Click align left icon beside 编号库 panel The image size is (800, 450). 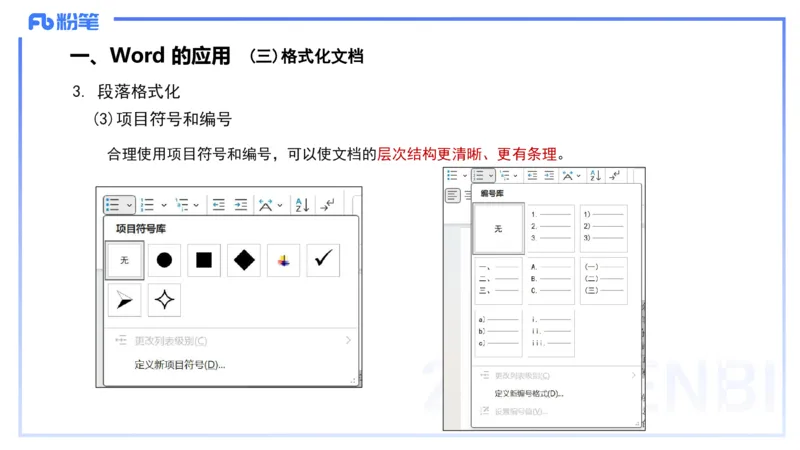pos(453,195)
